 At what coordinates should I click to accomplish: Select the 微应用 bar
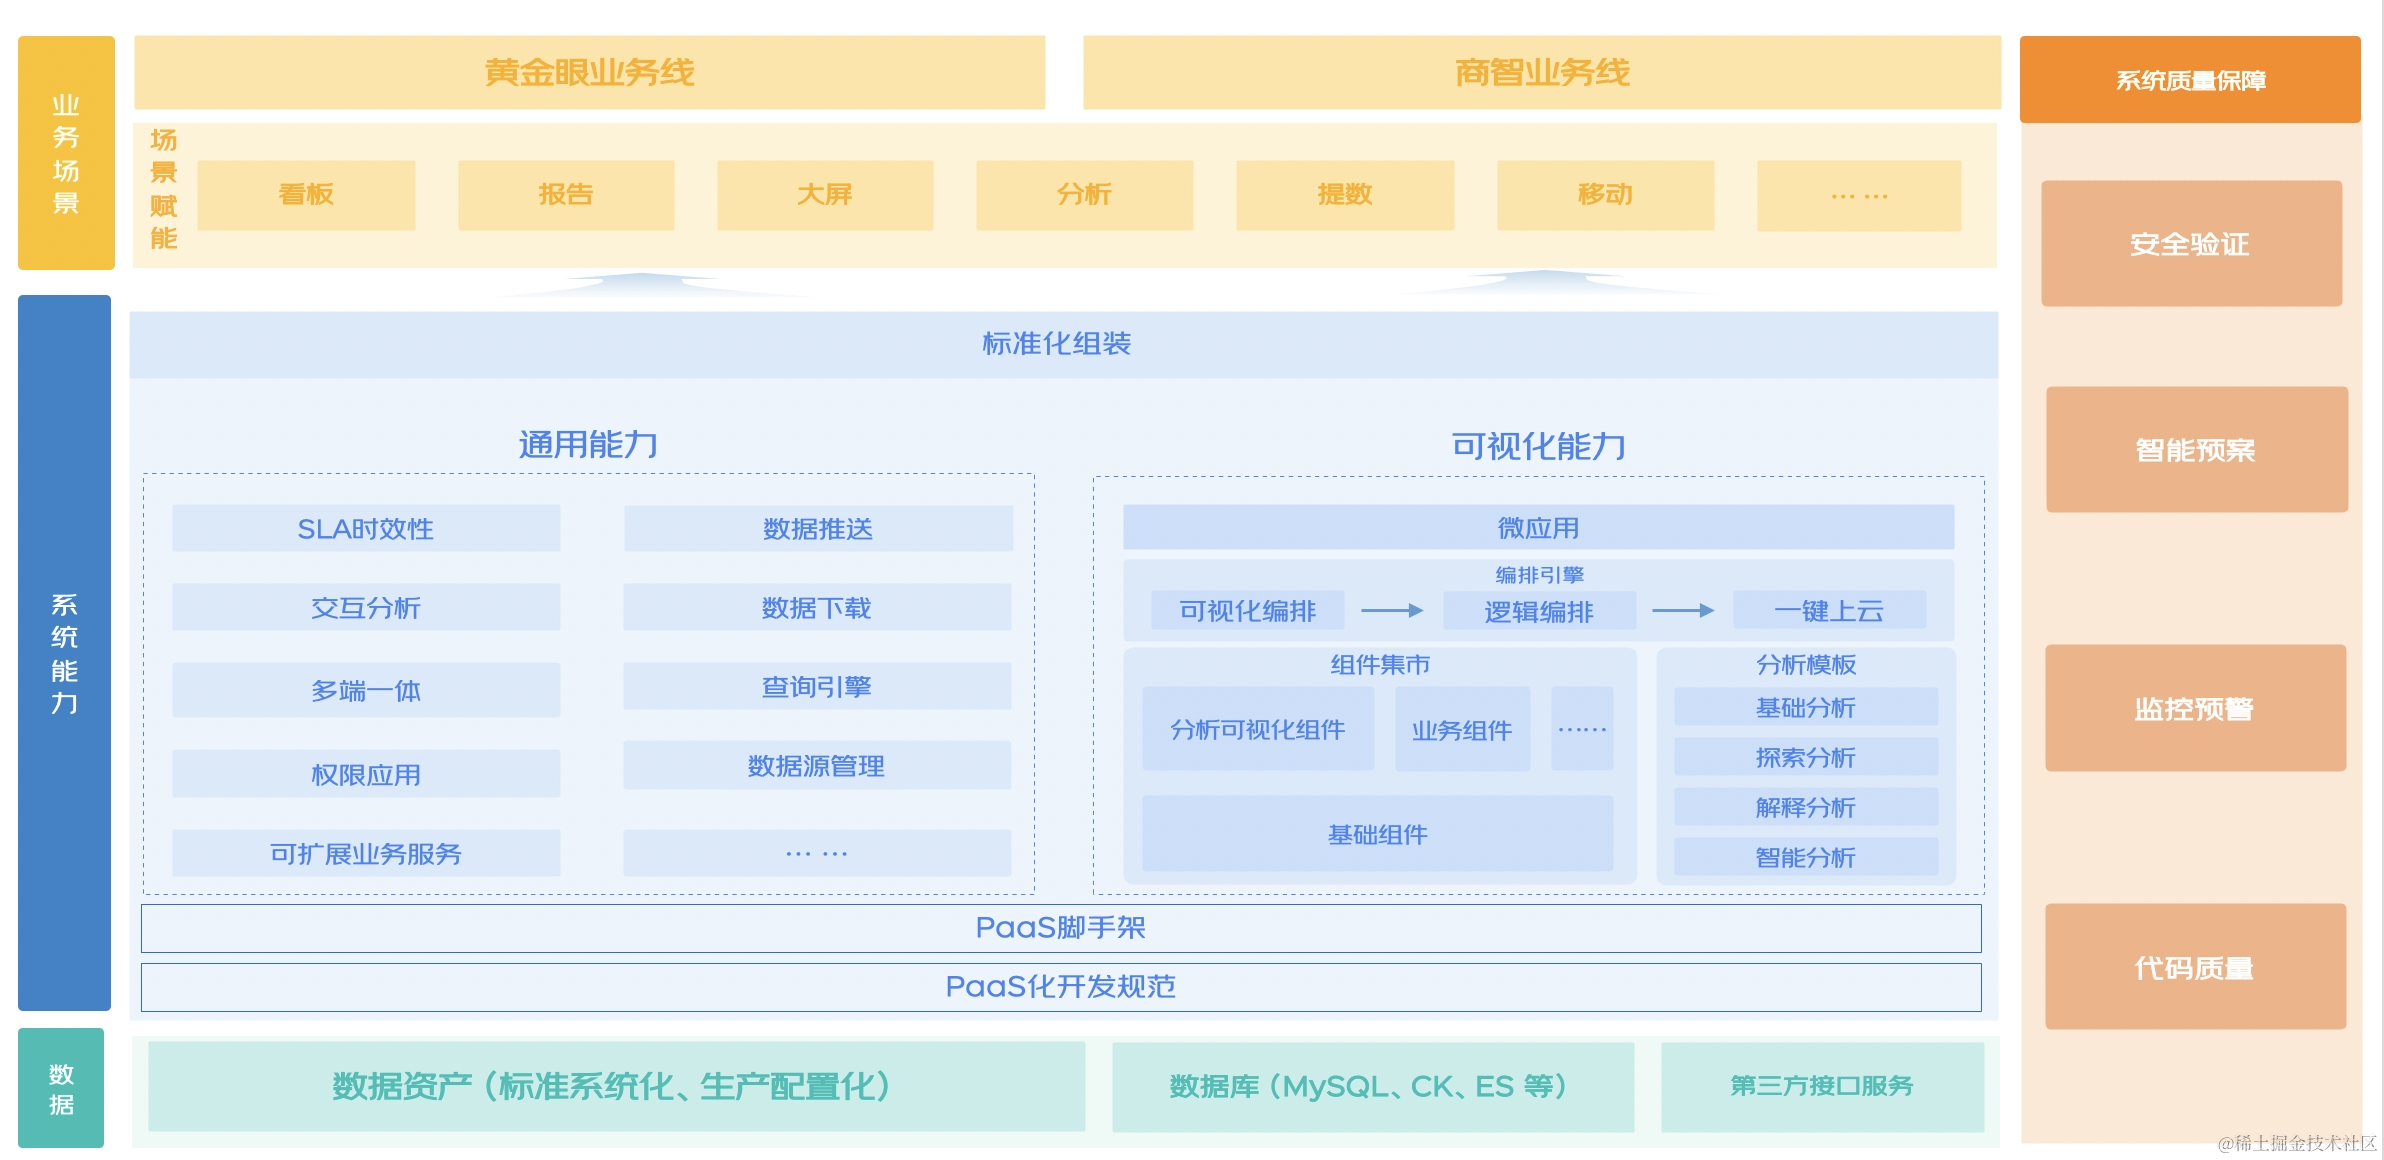1538,527
